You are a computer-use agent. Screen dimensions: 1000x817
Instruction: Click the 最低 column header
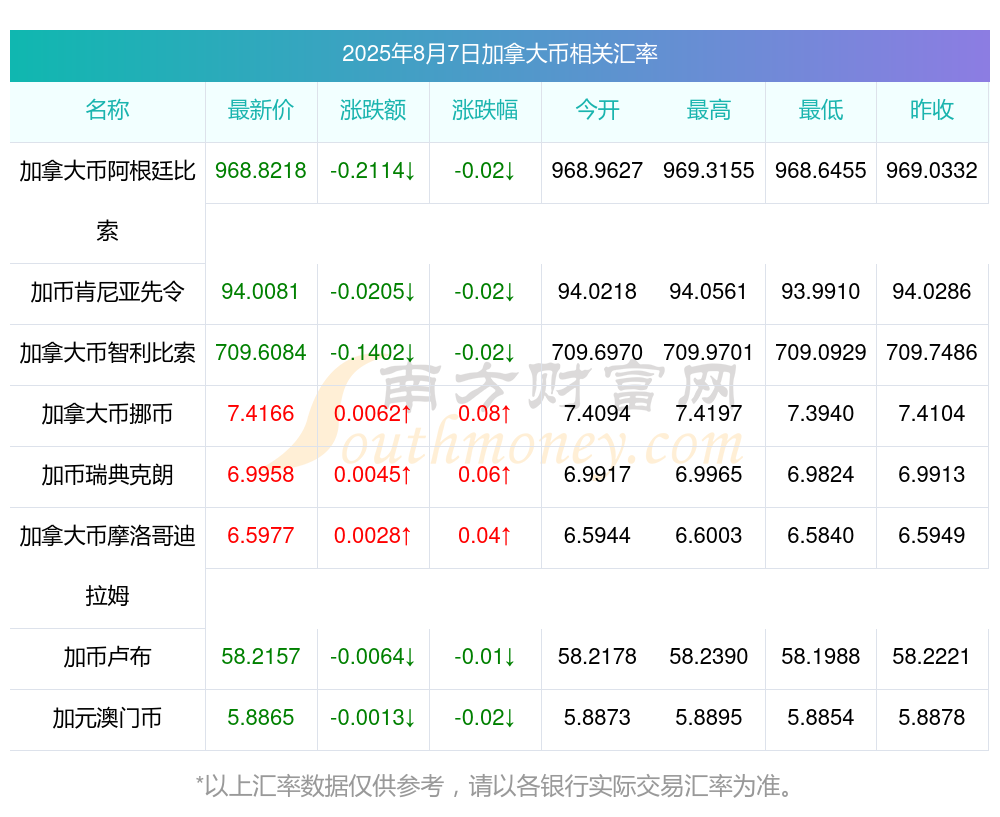821,110
